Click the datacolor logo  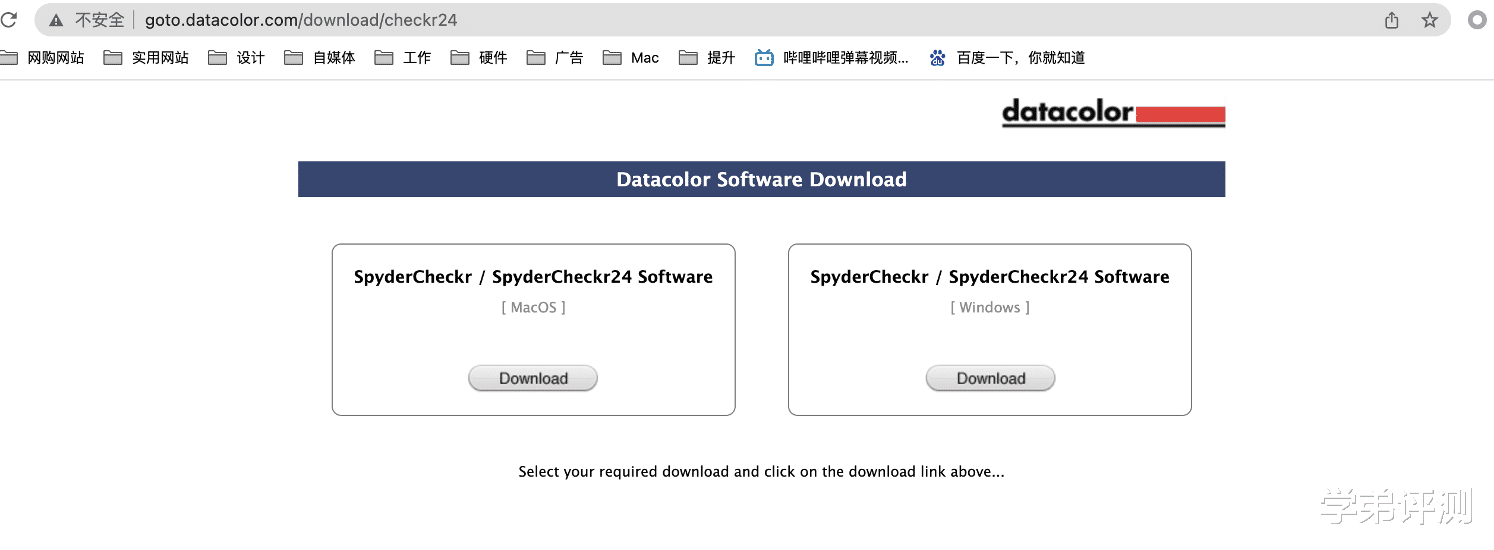1113,112
